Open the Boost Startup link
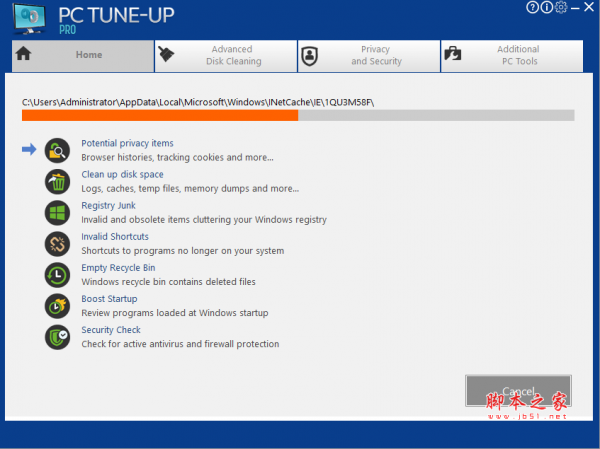Screen dimensions: 600x449 click(109, 299)
